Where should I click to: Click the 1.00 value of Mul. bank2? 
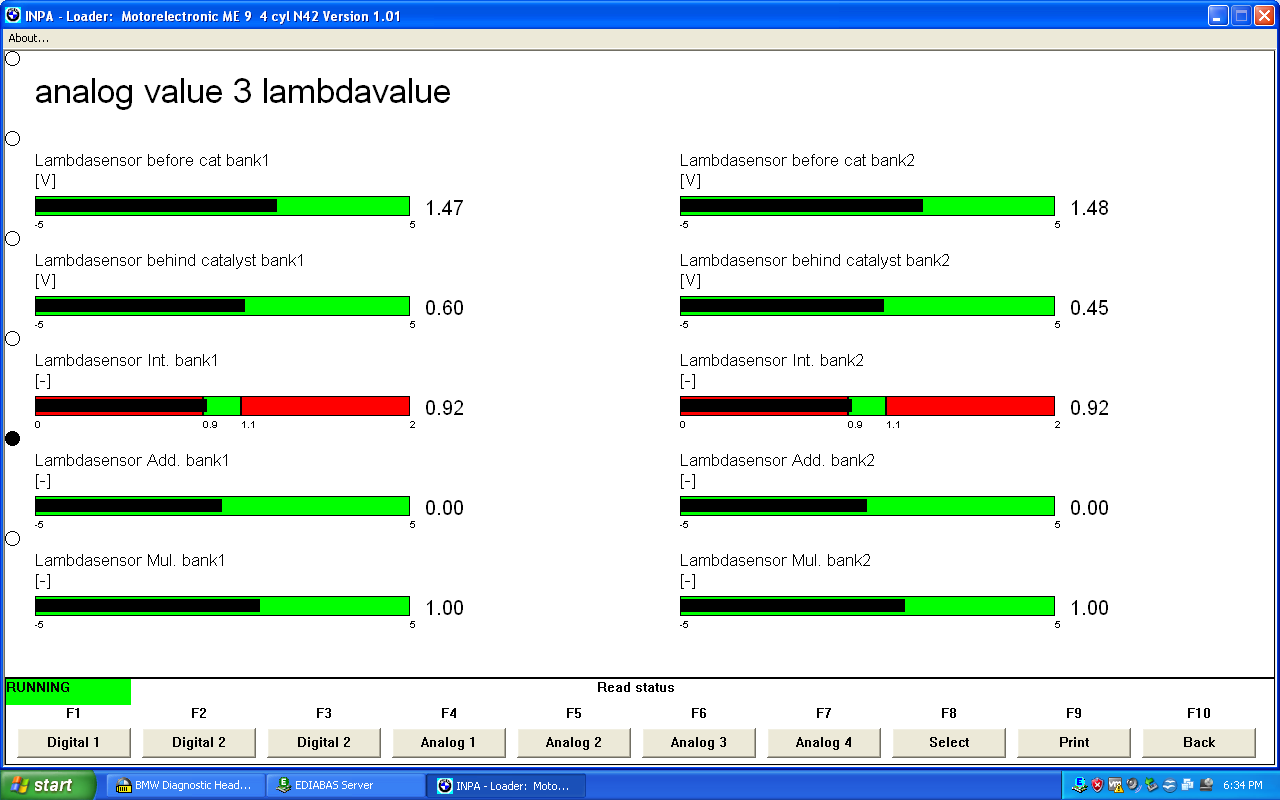[1090, 608]
